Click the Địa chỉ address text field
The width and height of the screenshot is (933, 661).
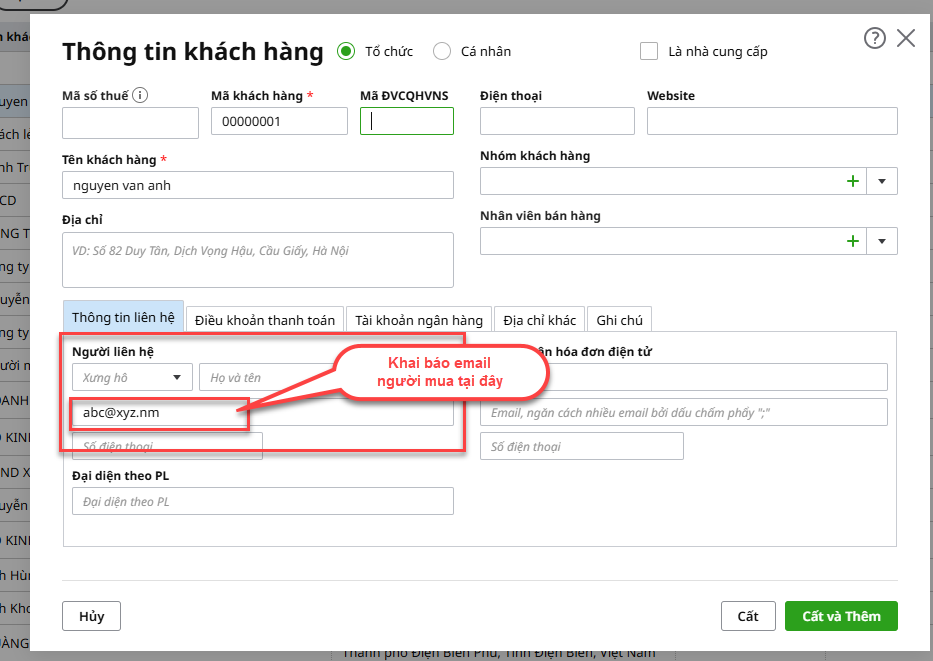coord(258,260)
